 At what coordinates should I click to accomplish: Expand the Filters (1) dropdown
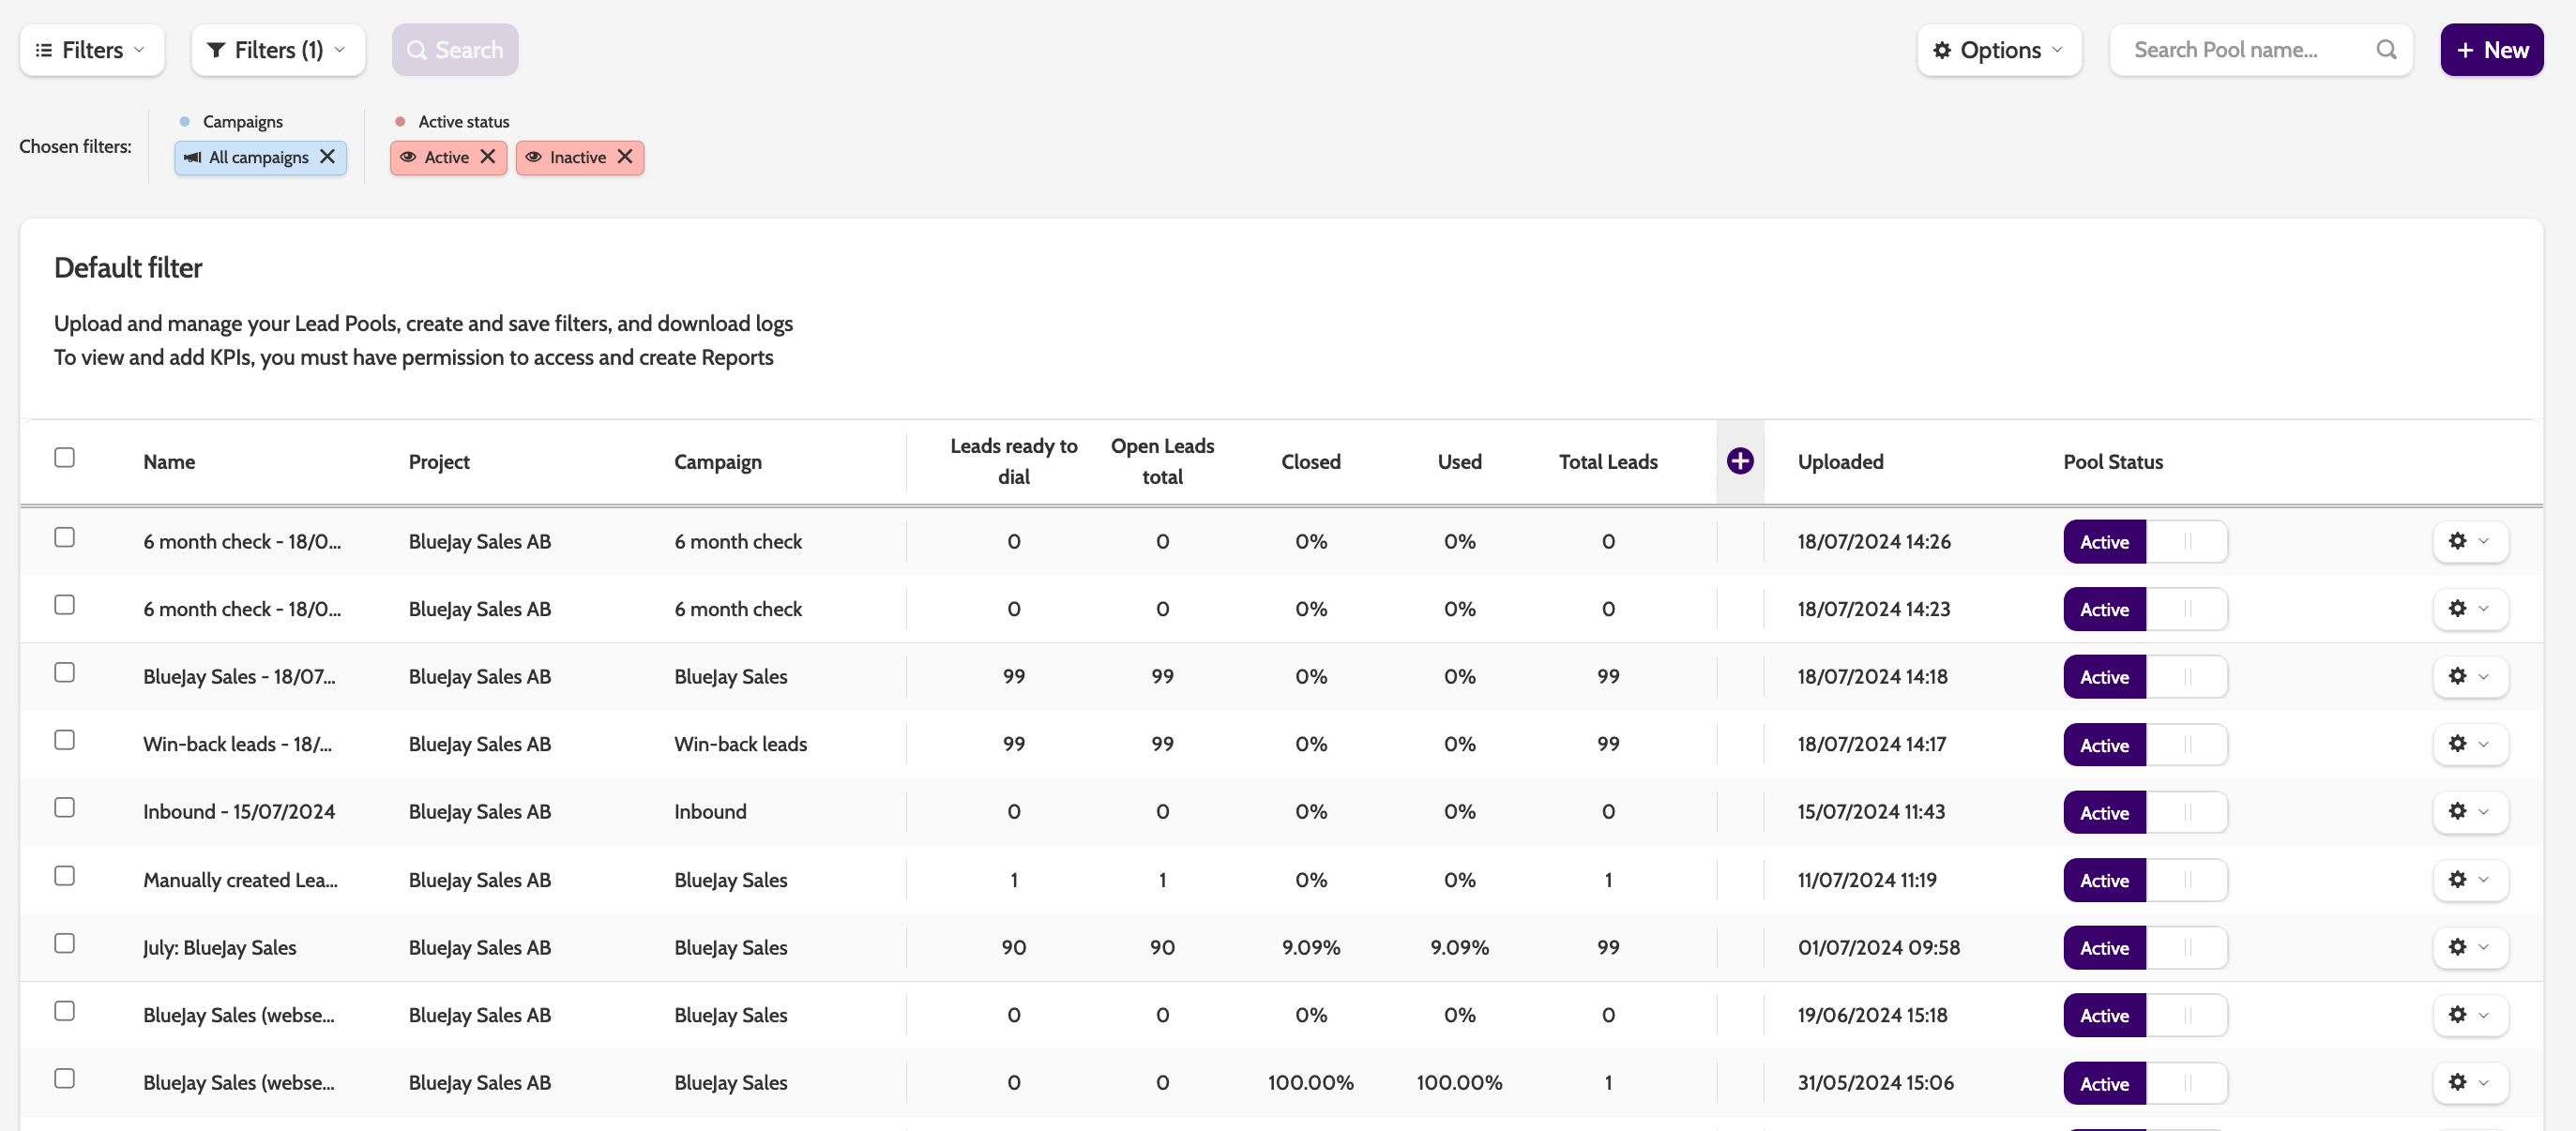click(x=278, y=50)
